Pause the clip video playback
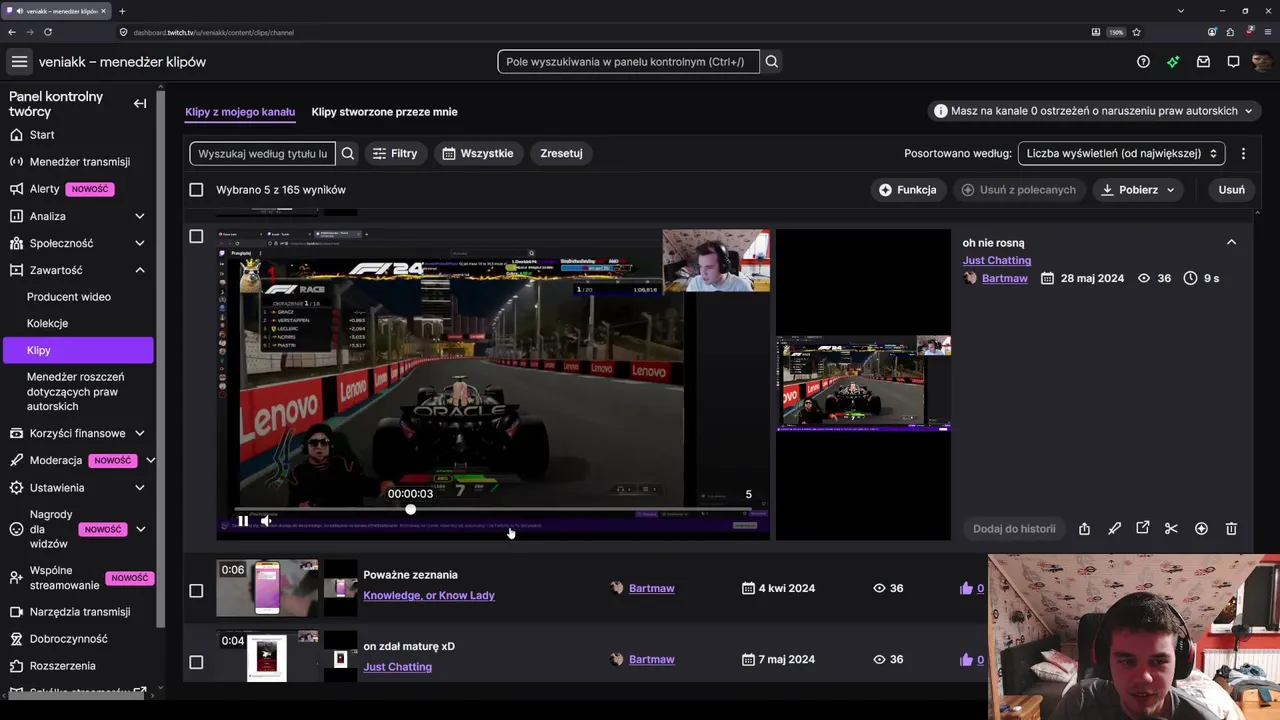The height and width of the screenshot is (720, 1280). point(243,521)
